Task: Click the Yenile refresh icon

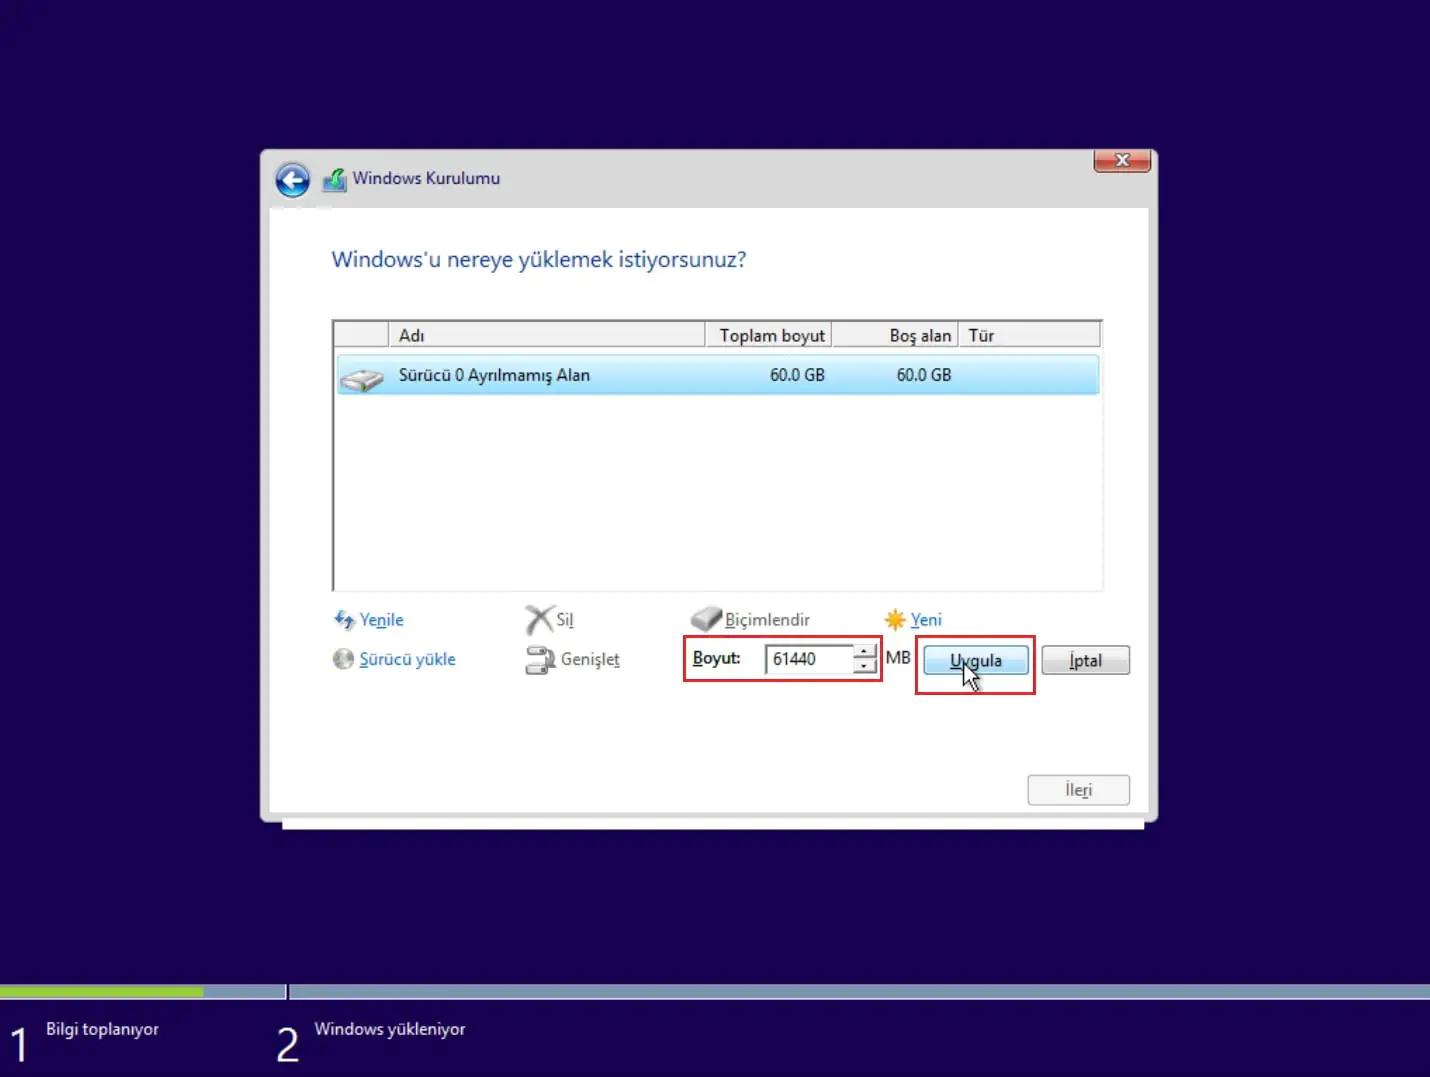Action: (x=345, y=620)
